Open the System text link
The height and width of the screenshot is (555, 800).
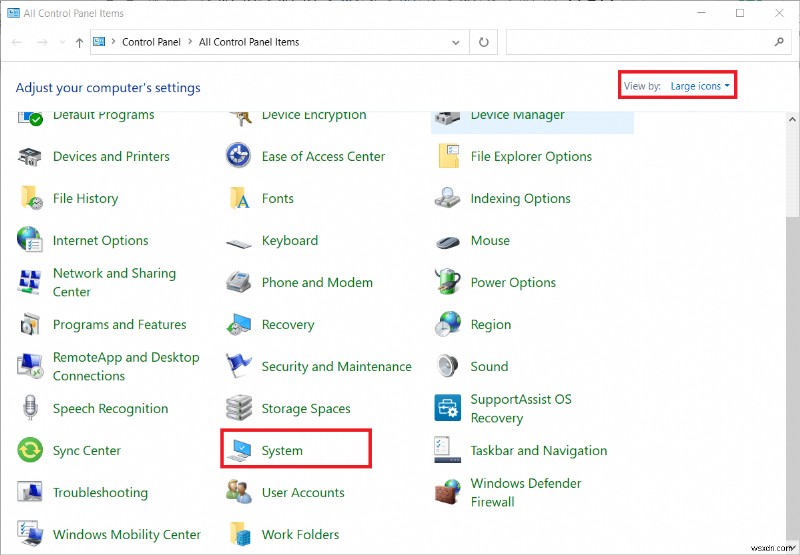(x=282, y=451)
